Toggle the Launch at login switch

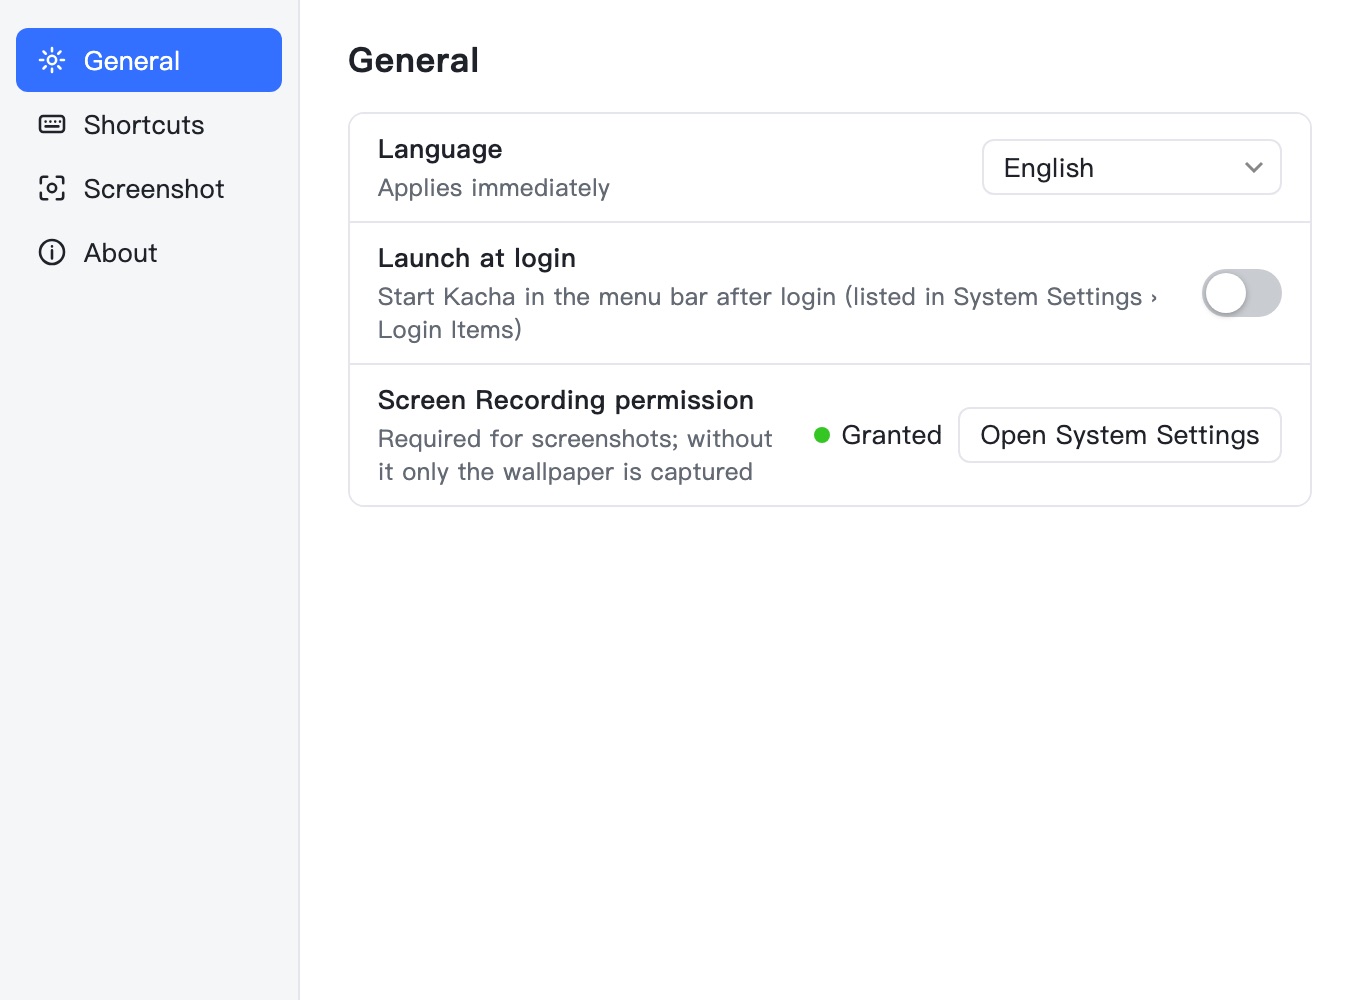pyautogui.click(x=1241, y=293)
